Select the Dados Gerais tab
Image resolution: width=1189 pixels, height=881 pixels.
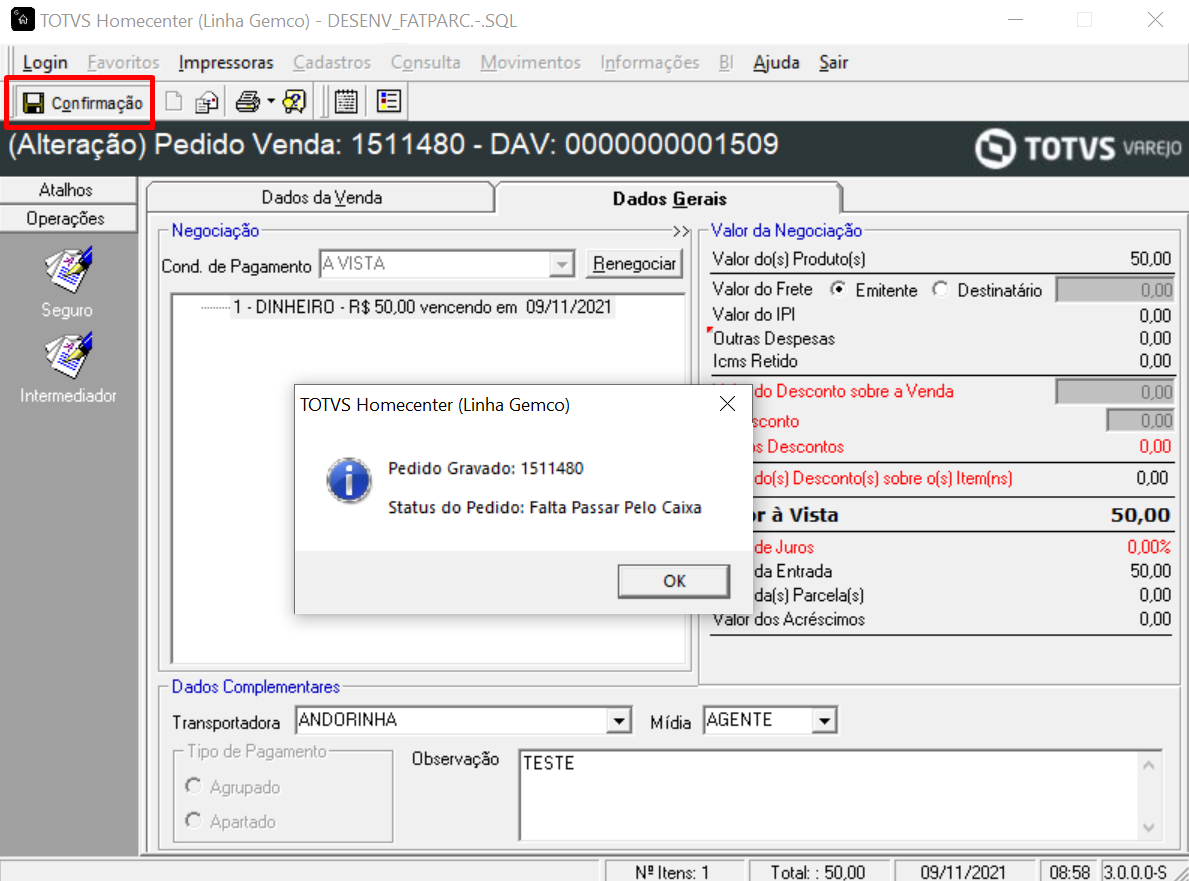click(x=669, y=199)
